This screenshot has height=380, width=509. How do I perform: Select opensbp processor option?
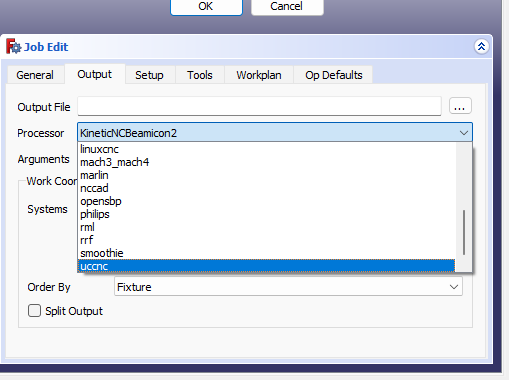pyautogui.click(x=266, y=201)
